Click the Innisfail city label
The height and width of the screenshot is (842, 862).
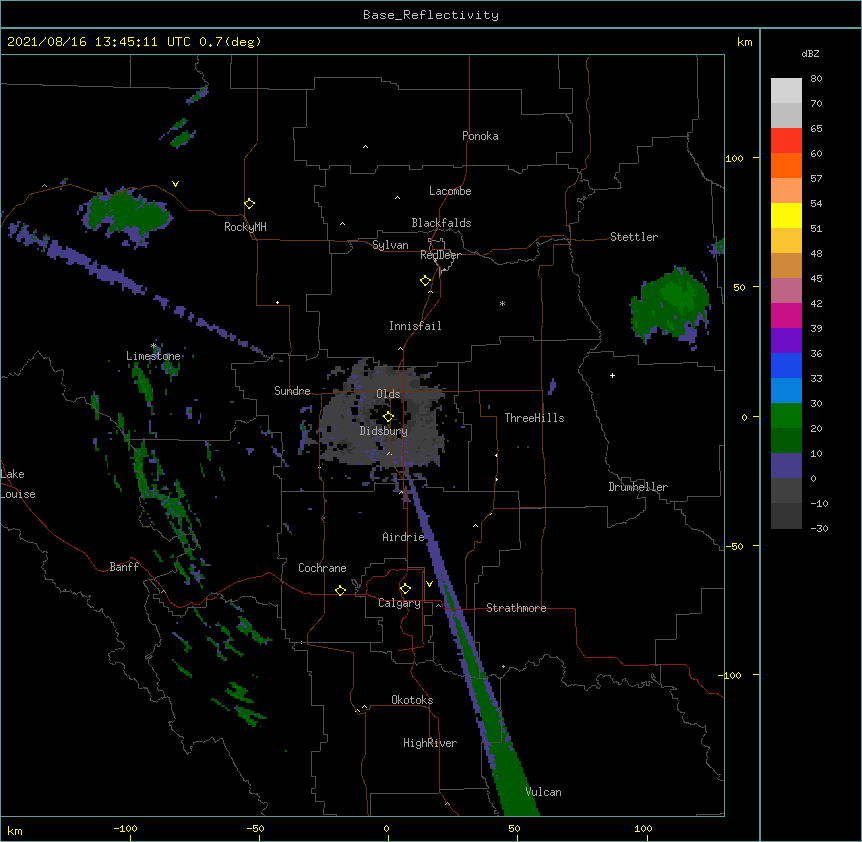[x=415, y=326]
